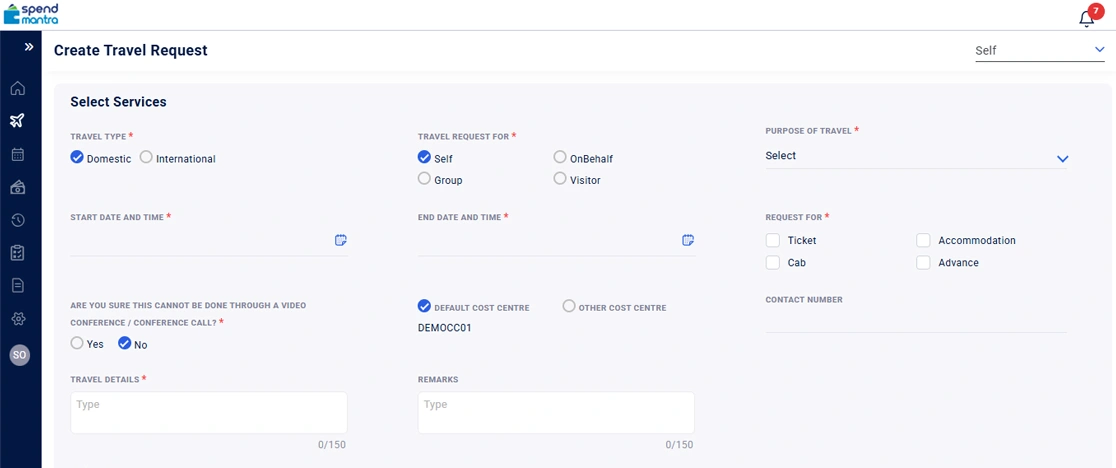The image size is (1116, 468).
Task: Choose Self for travel request
Action: click(424, 158)
